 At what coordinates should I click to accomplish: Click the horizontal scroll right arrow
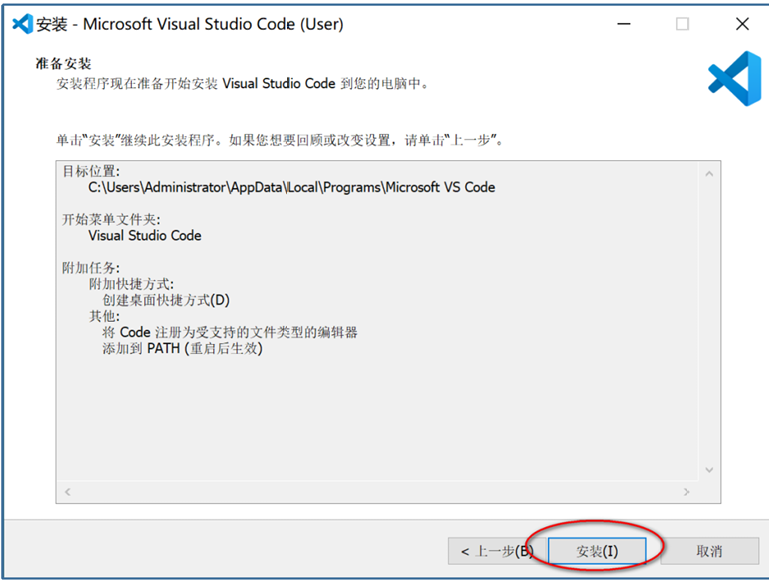686,491
